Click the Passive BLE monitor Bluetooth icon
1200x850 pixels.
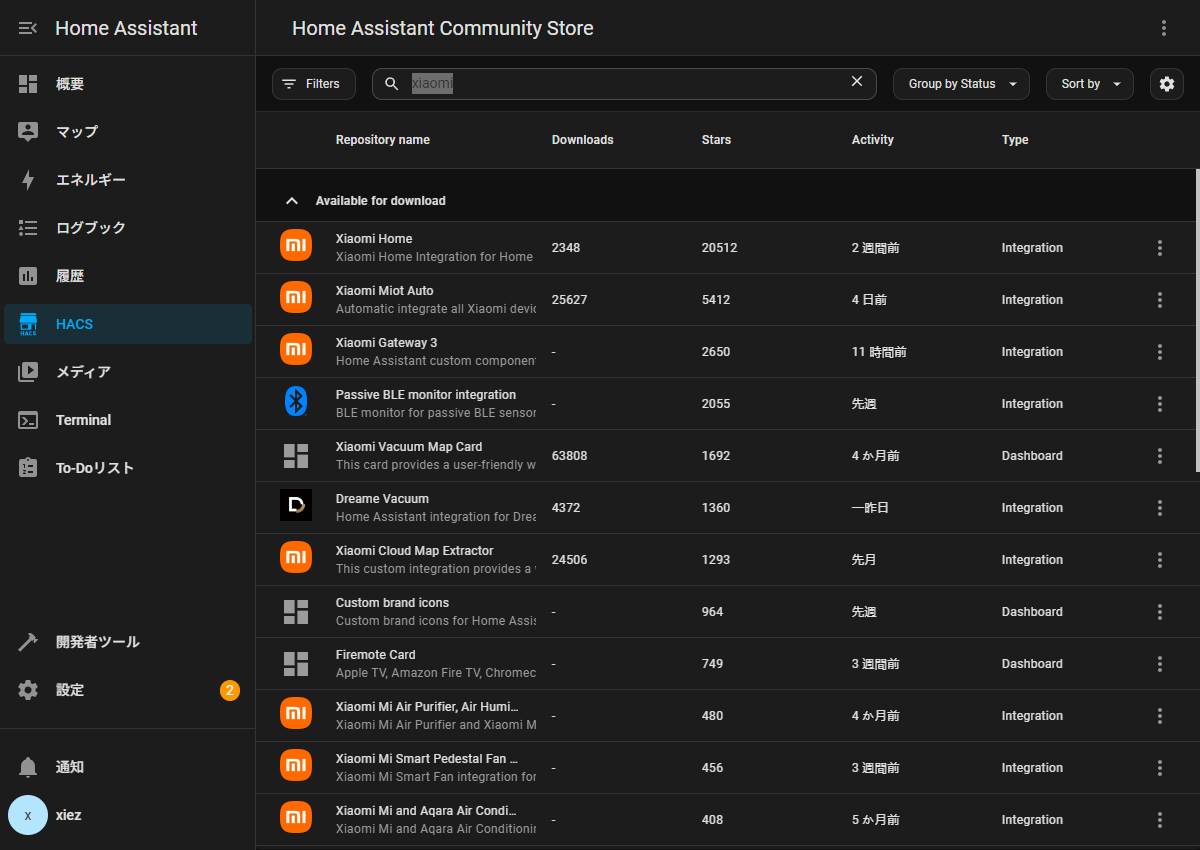(296, 402)
